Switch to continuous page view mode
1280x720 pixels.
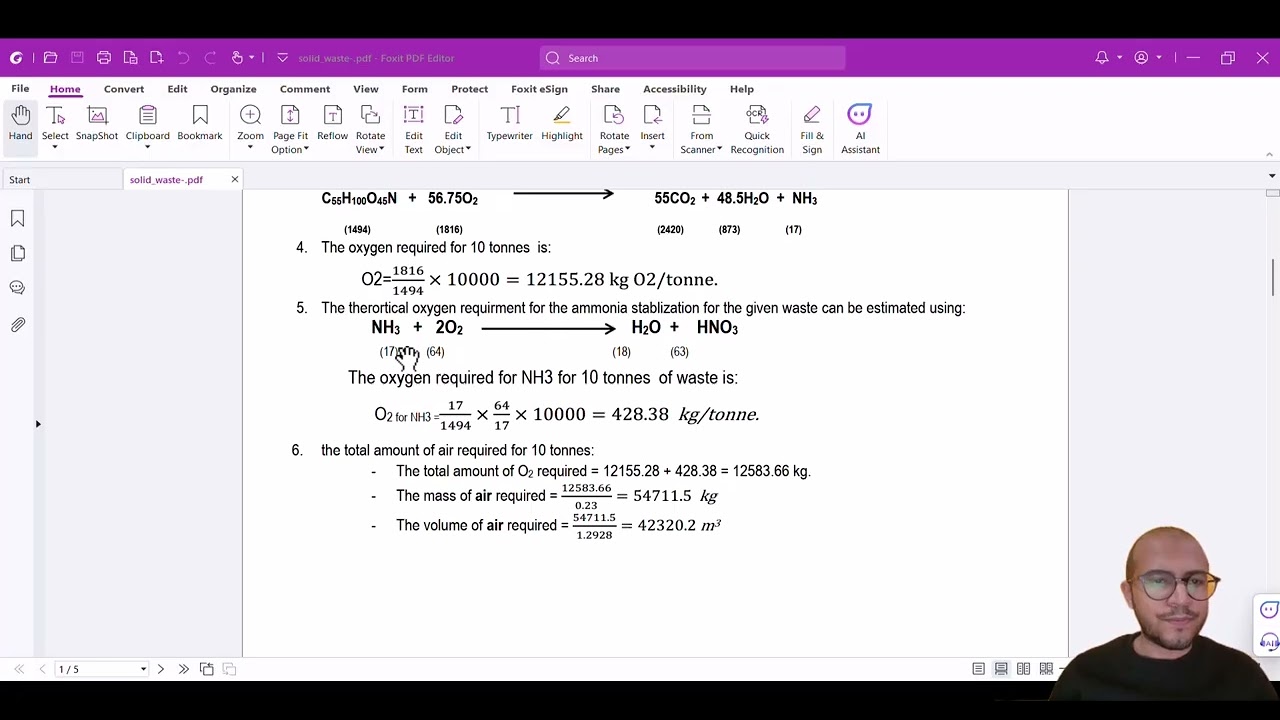point(1001,669)
